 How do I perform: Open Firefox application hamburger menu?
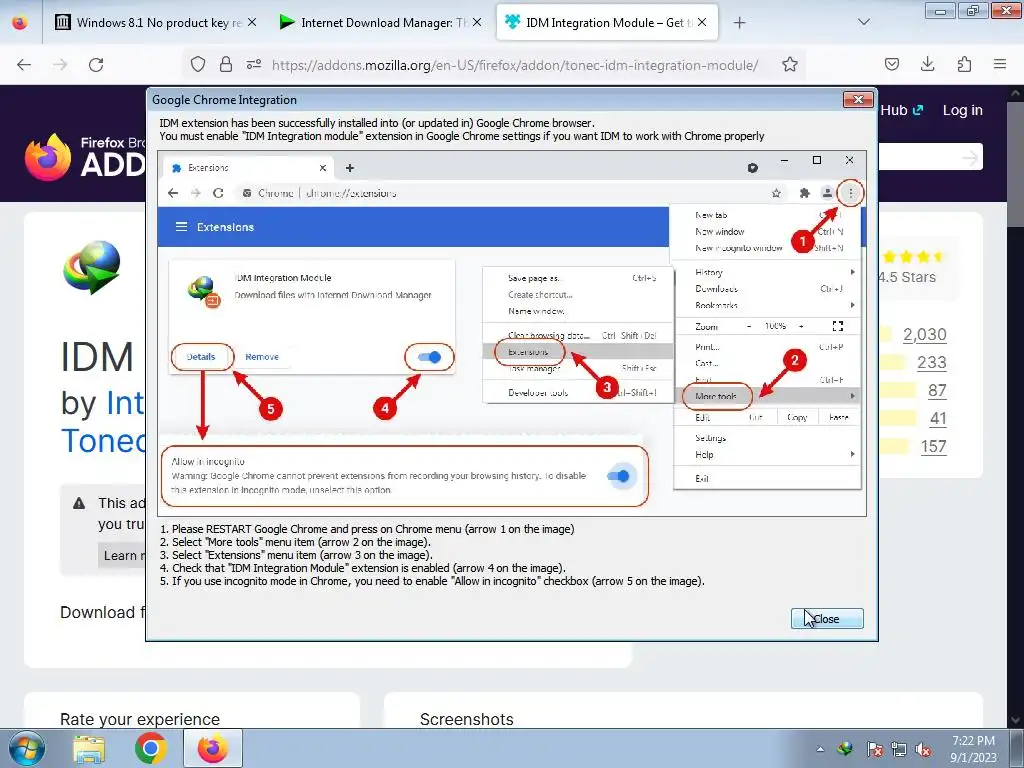tap(1000, 64)
